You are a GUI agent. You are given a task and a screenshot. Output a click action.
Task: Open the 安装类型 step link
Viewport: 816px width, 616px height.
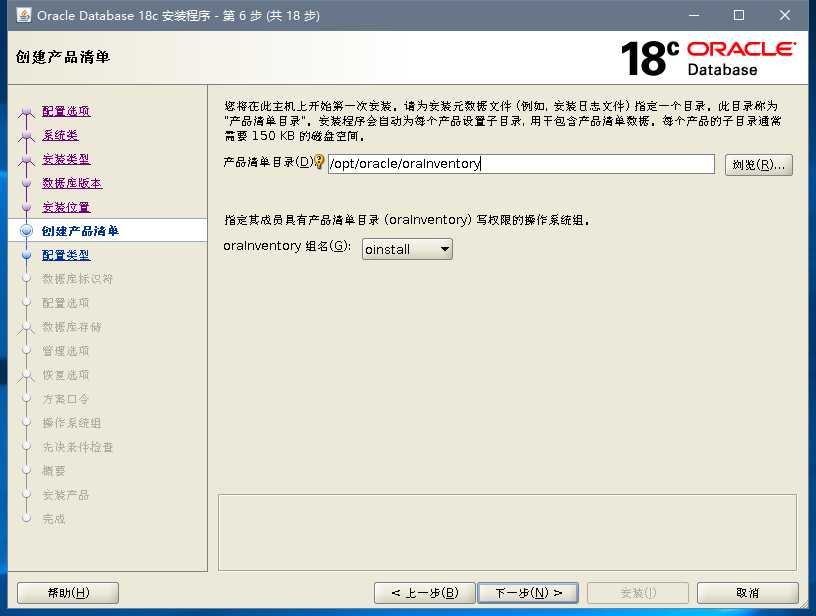(66, 159)
